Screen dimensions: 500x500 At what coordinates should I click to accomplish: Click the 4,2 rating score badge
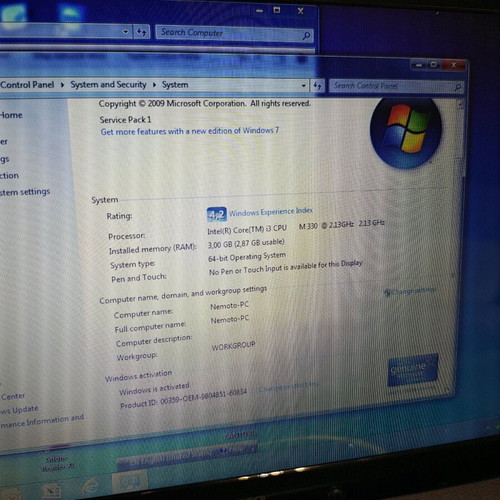point(217,215)
